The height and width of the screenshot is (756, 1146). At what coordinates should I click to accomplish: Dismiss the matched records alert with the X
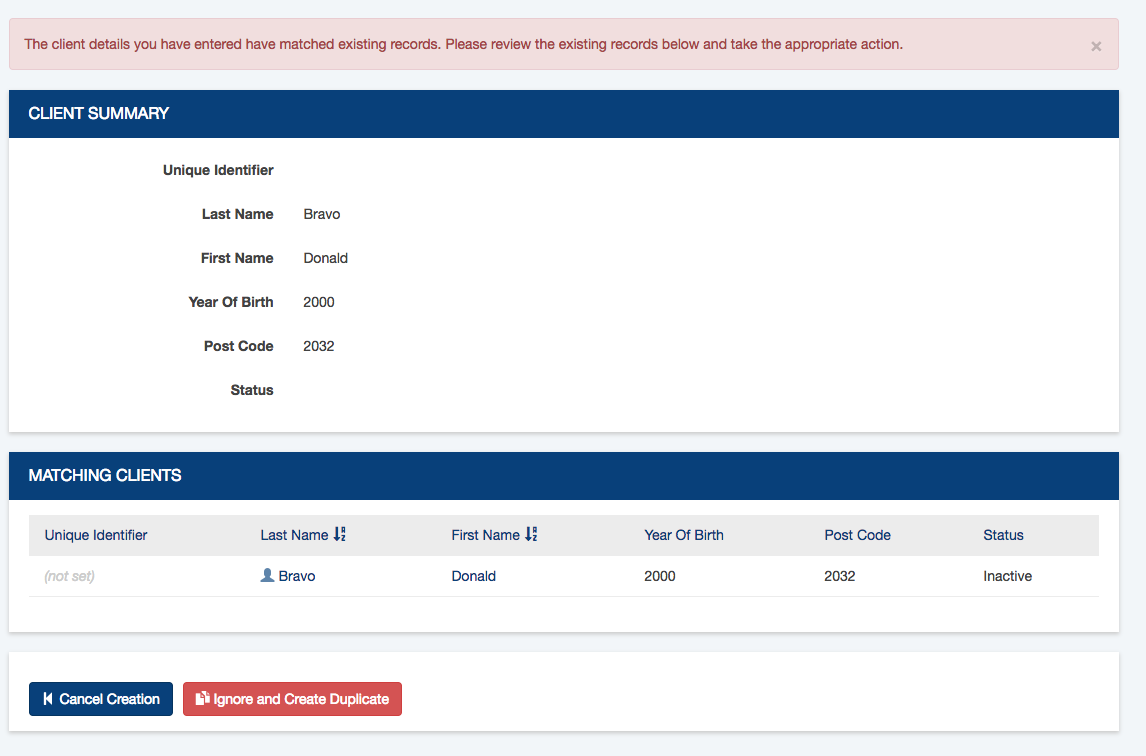pos(1096,46)
